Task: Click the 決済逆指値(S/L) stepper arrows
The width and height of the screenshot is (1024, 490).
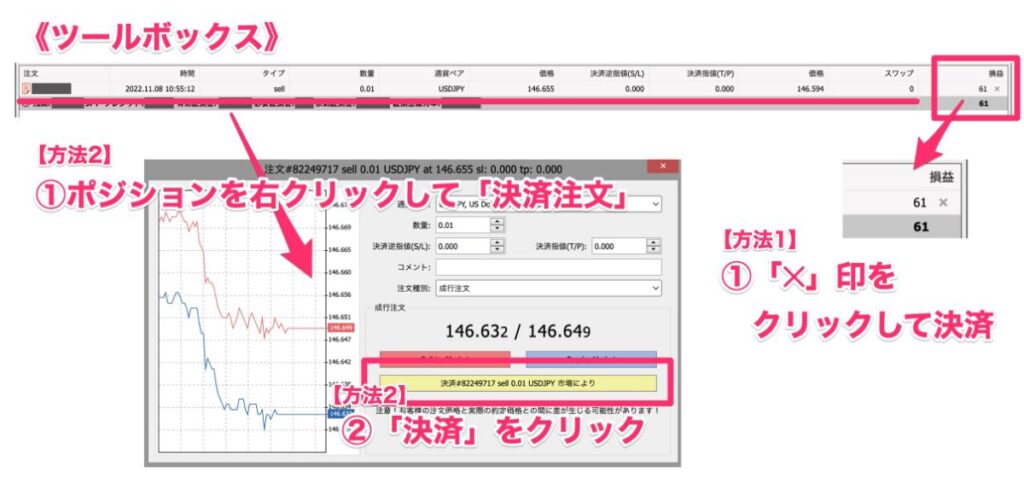Action: [497, 246]
